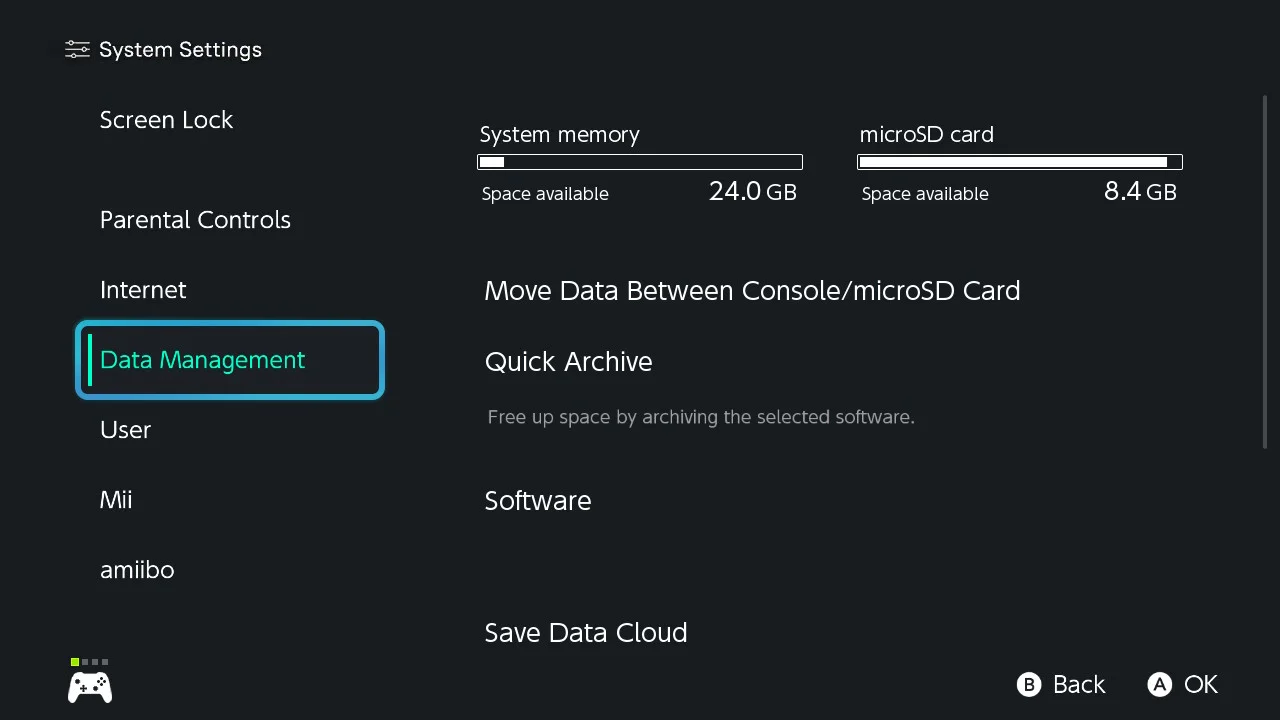Open the Screen Lock settings

166,120
